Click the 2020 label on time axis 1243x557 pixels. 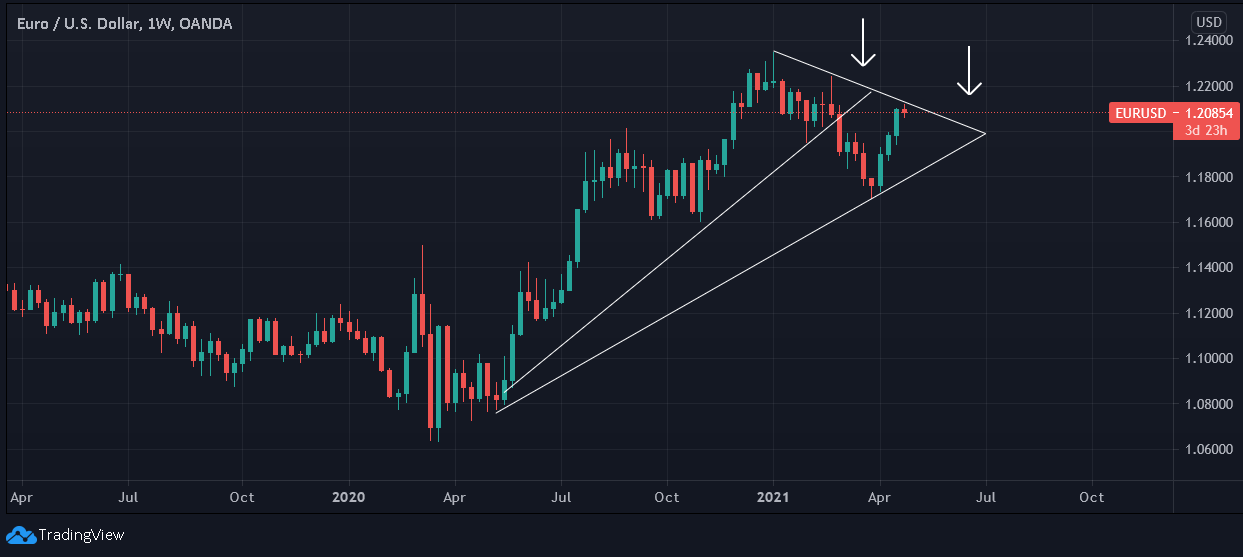(349, 497)
